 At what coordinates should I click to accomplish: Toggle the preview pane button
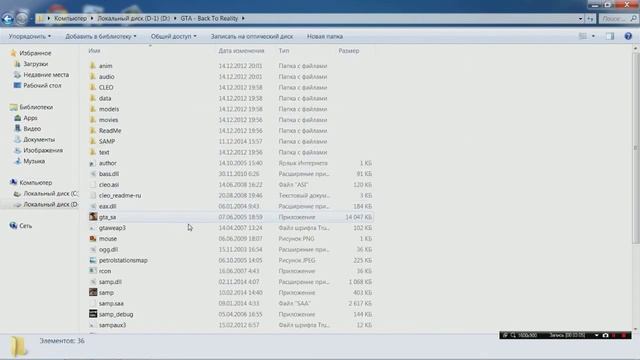(x=610, y=36)
